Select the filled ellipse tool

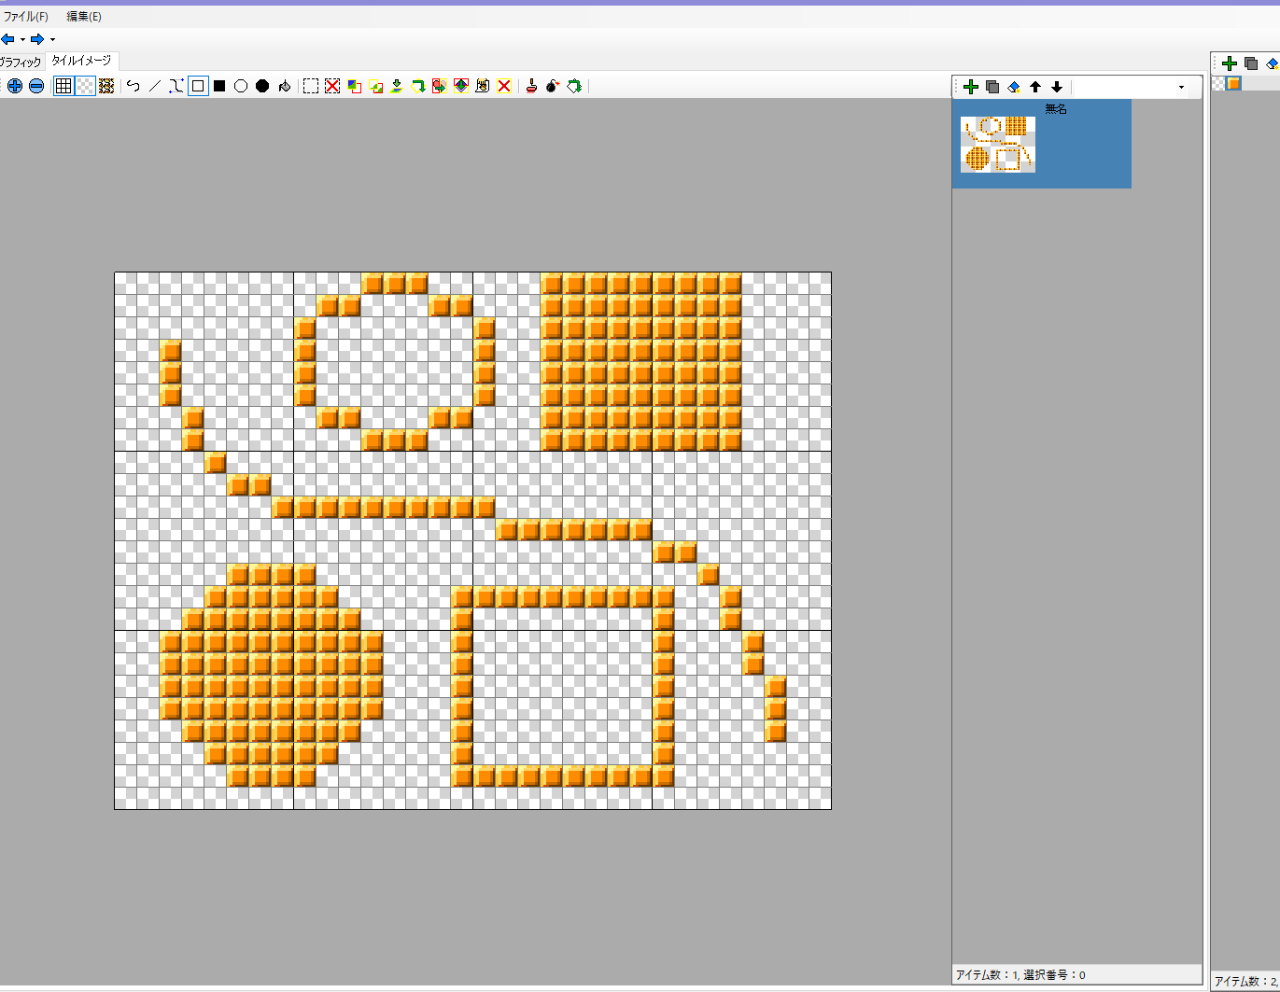tap(262, 86)
